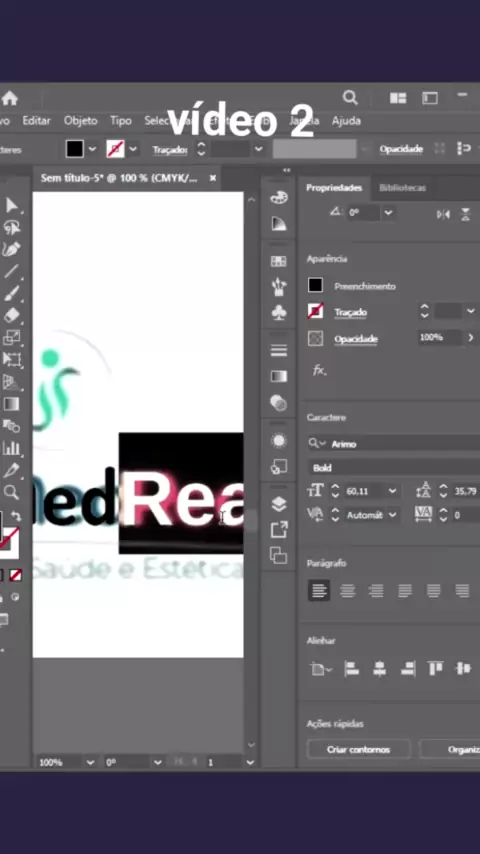480x854 pixels.
Task: Open the Opacidade link in Aparência
Action: point(356,339)
